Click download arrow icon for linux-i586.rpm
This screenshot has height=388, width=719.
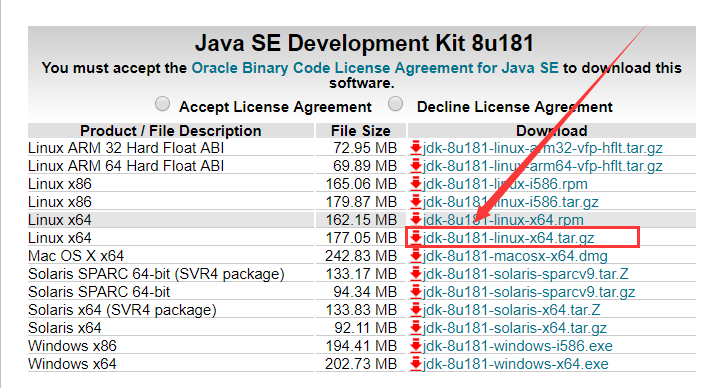pos(416,183)
